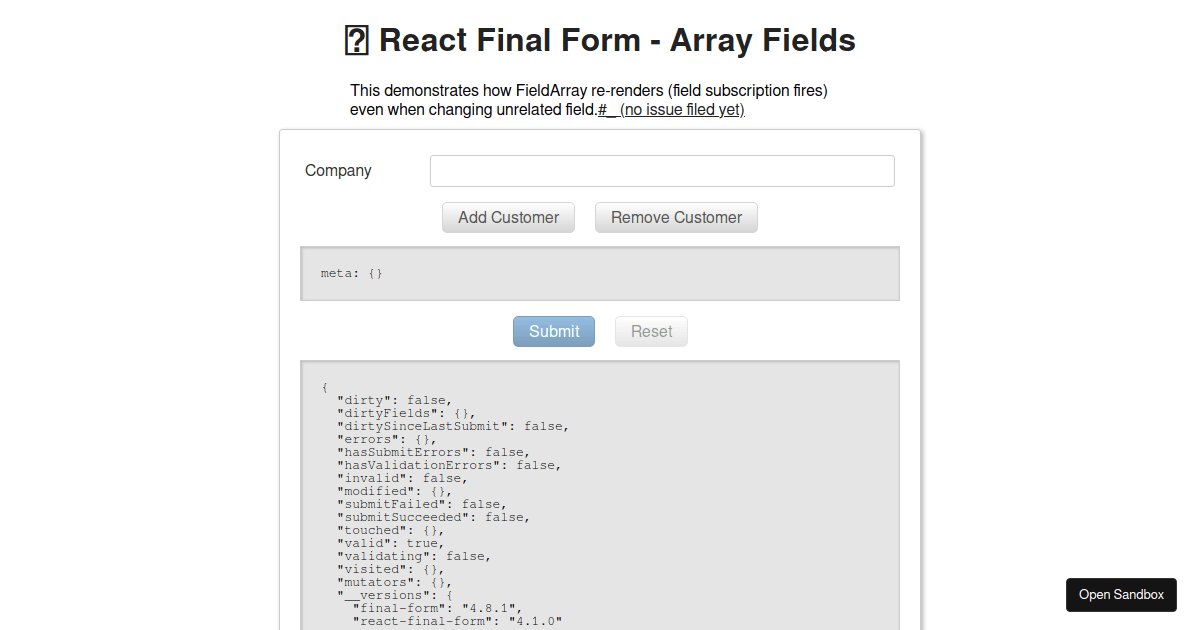This screenshot has height=630, width=1200.
Task: Submit the form
Action: pyautogui.click(x=553, y=331)
